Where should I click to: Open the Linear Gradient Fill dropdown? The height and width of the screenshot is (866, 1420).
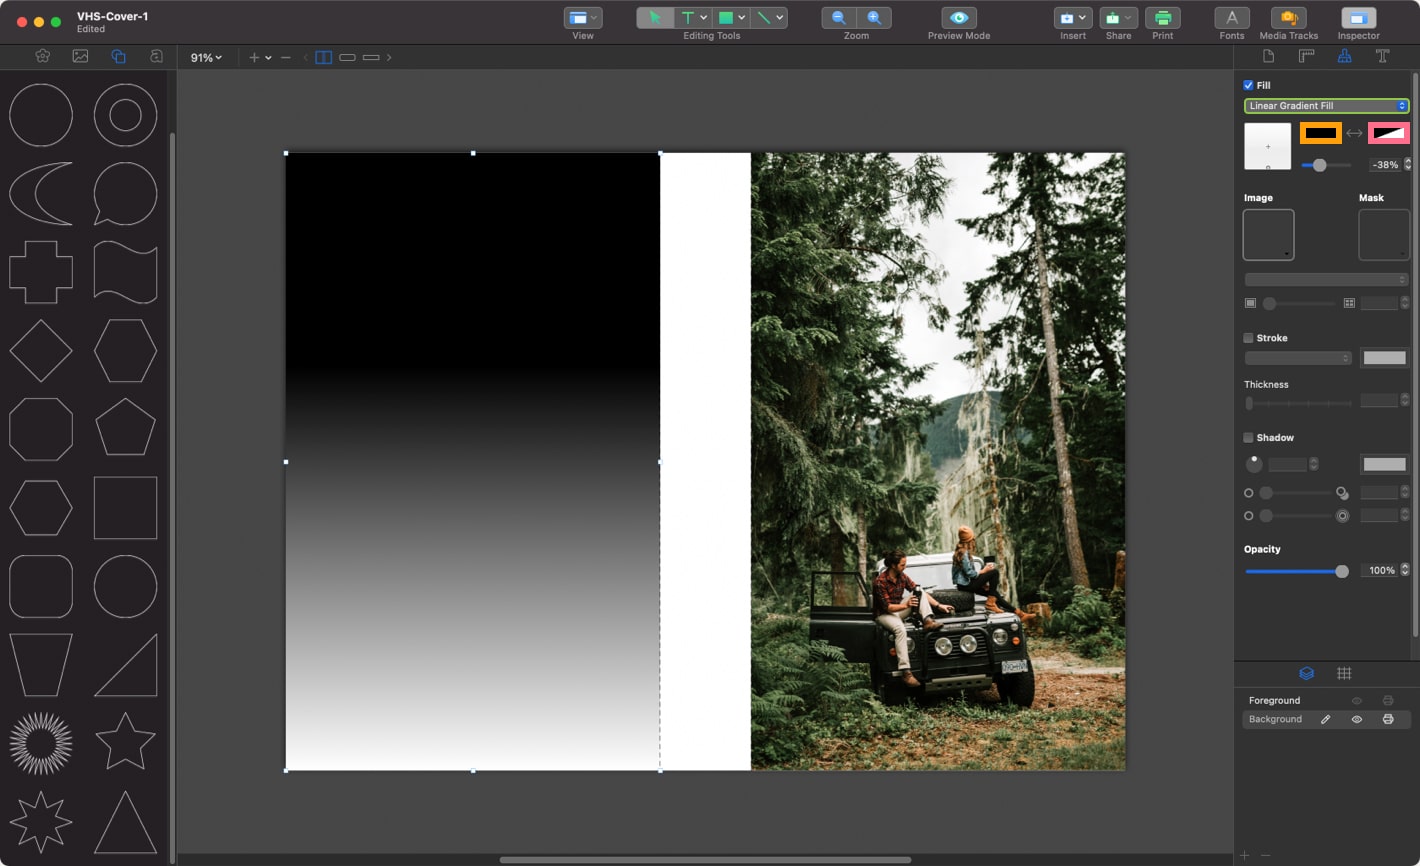1326,106
